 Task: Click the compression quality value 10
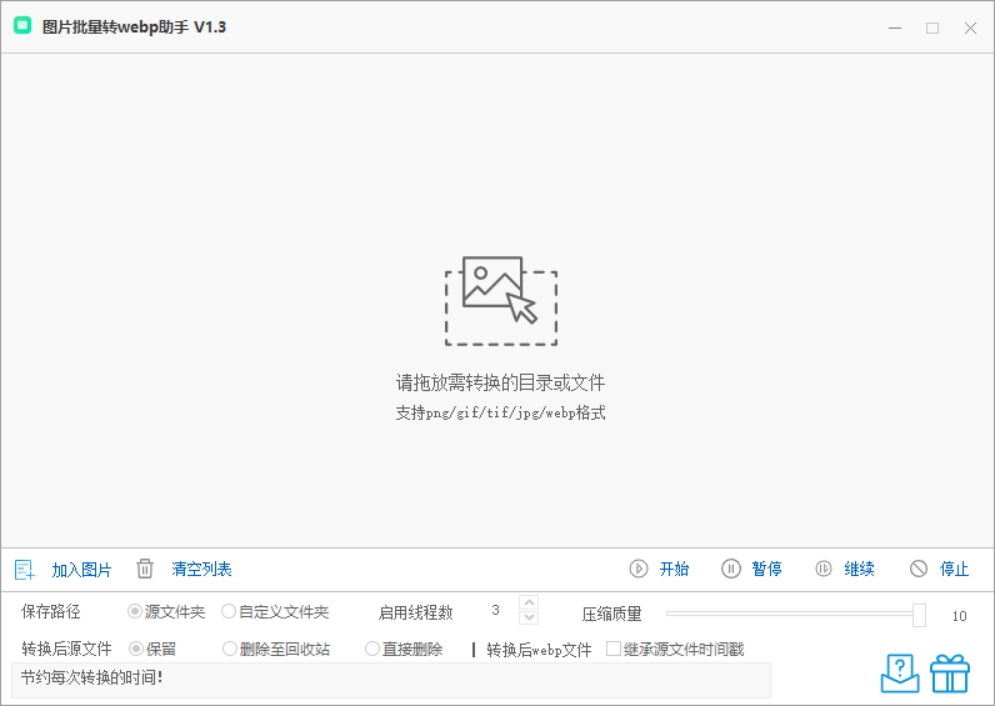[x=959, y=616]
